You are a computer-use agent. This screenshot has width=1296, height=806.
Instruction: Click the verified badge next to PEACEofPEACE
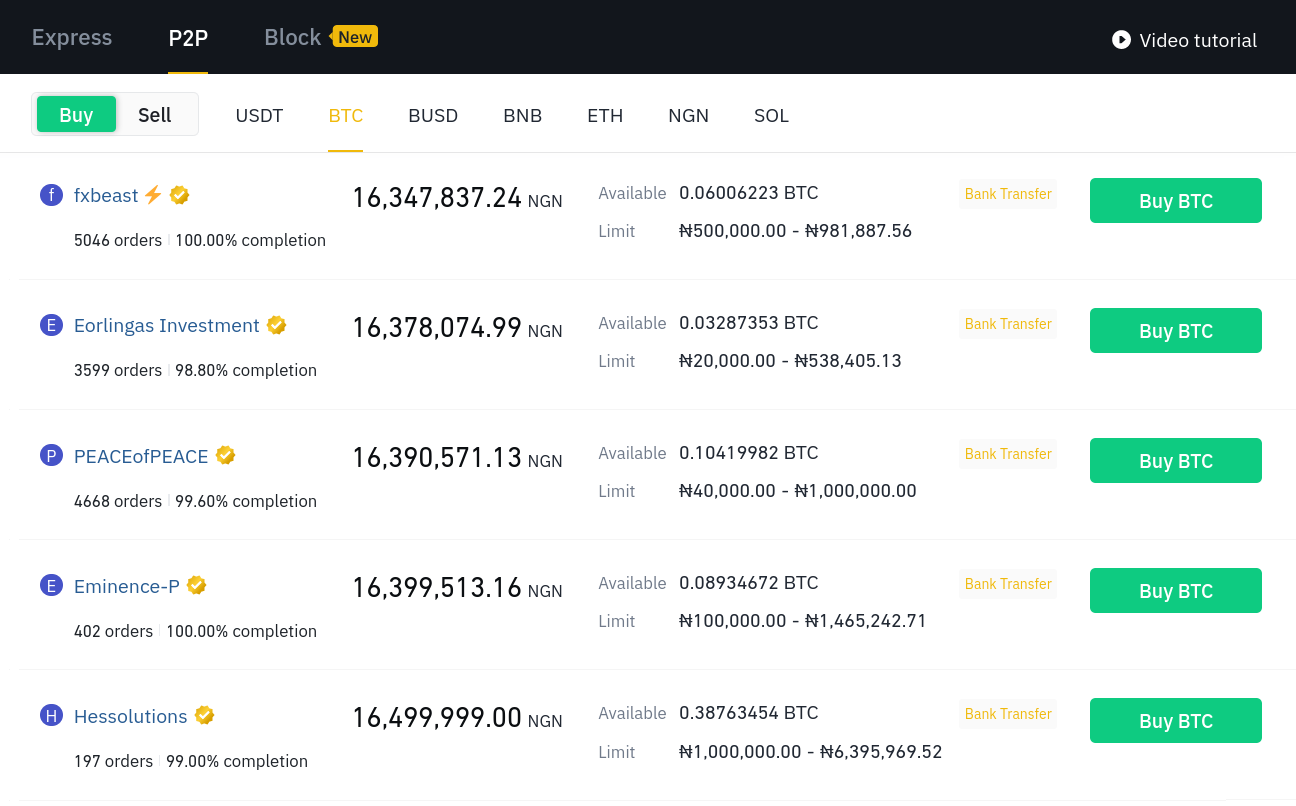click(x=226, y=455)
